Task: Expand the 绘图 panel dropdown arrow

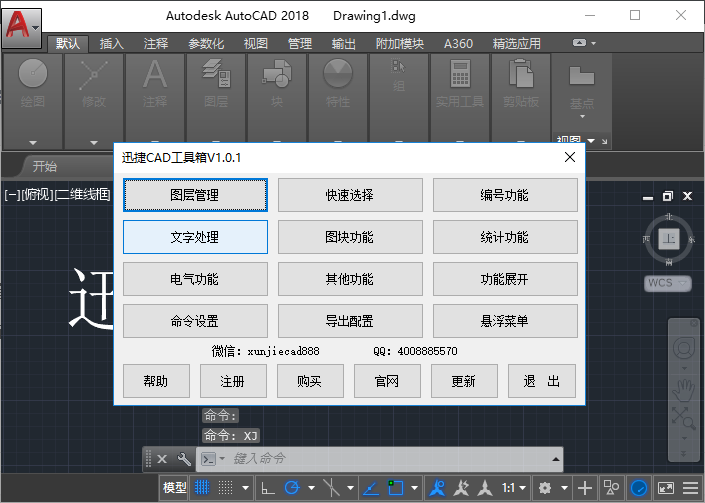Action: tap(33, 143)
